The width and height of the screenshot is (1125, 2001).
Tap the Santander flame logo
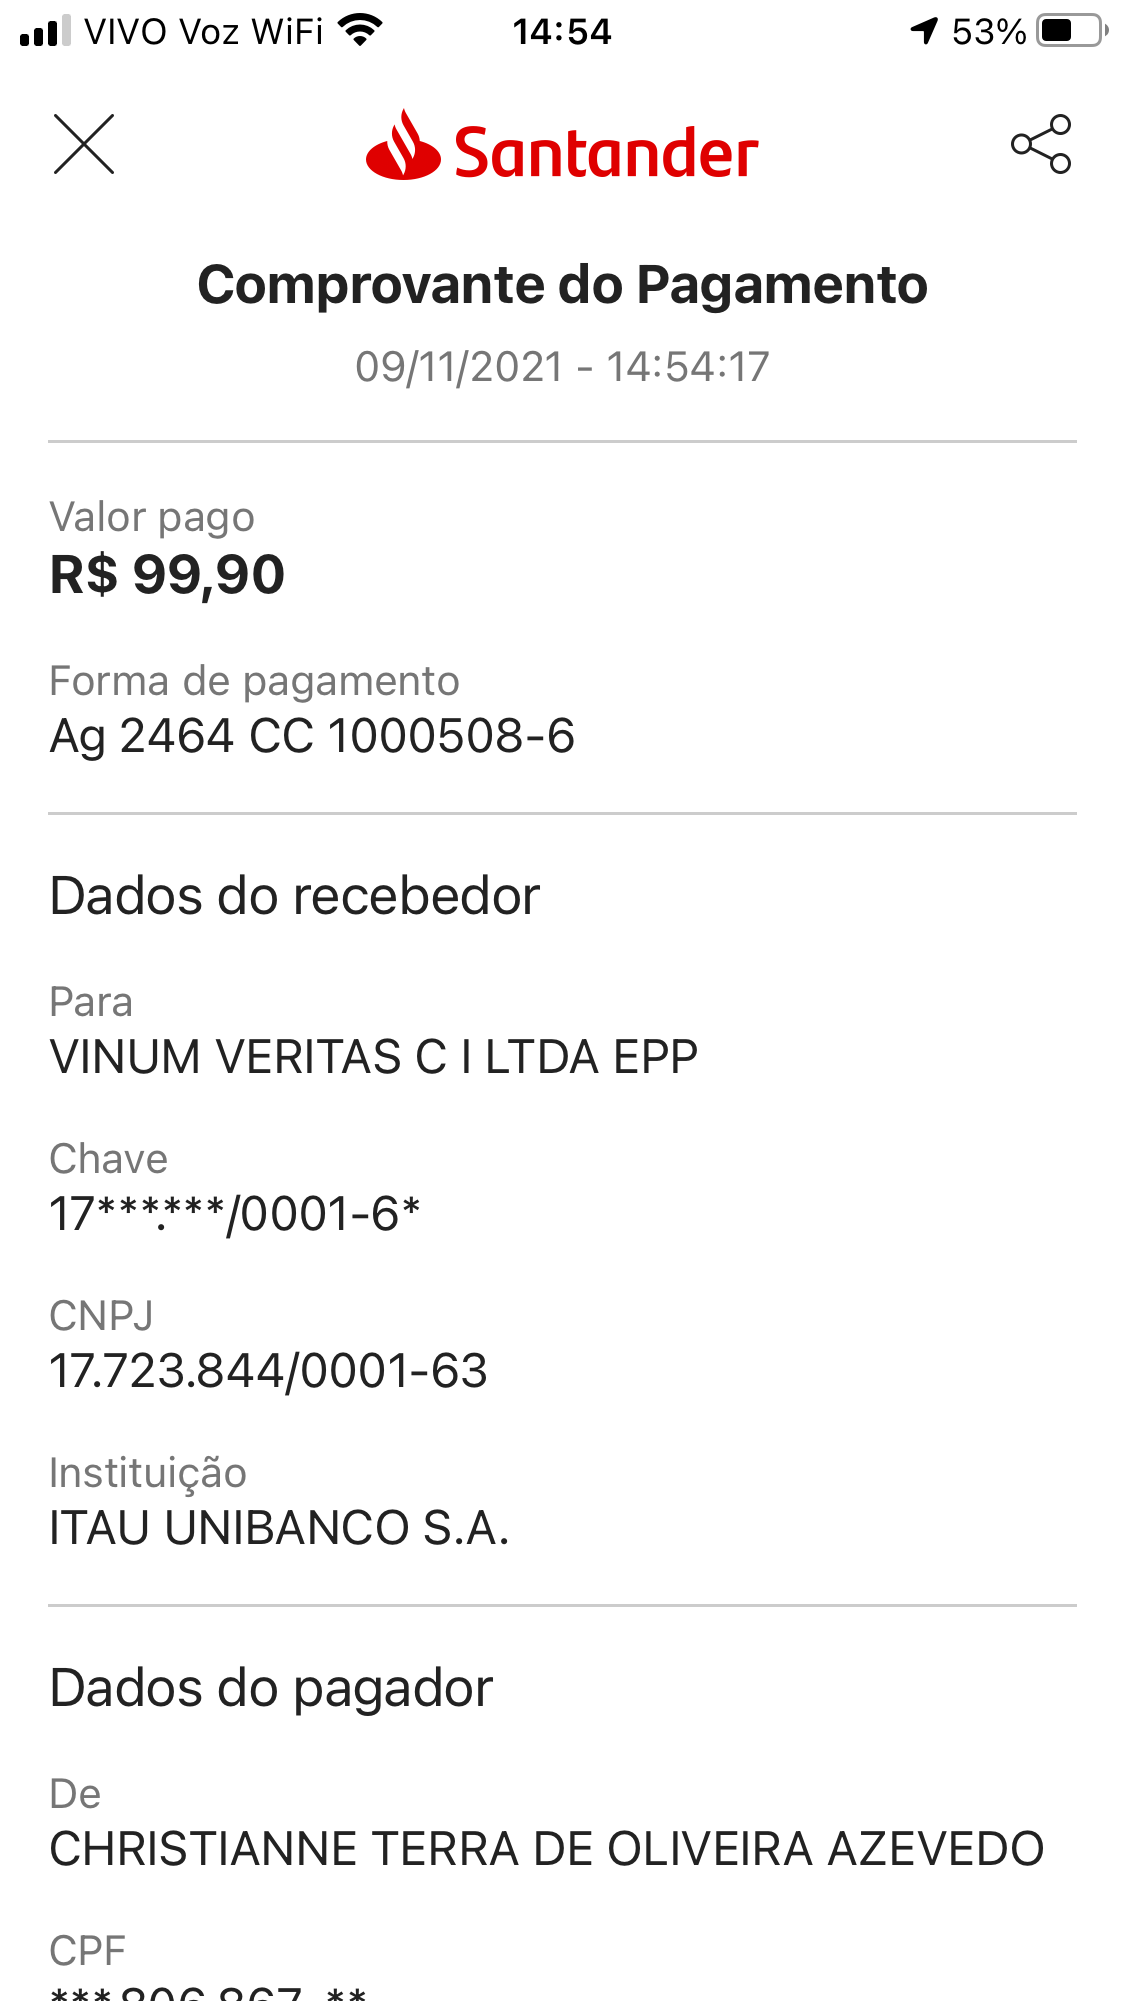403,146
